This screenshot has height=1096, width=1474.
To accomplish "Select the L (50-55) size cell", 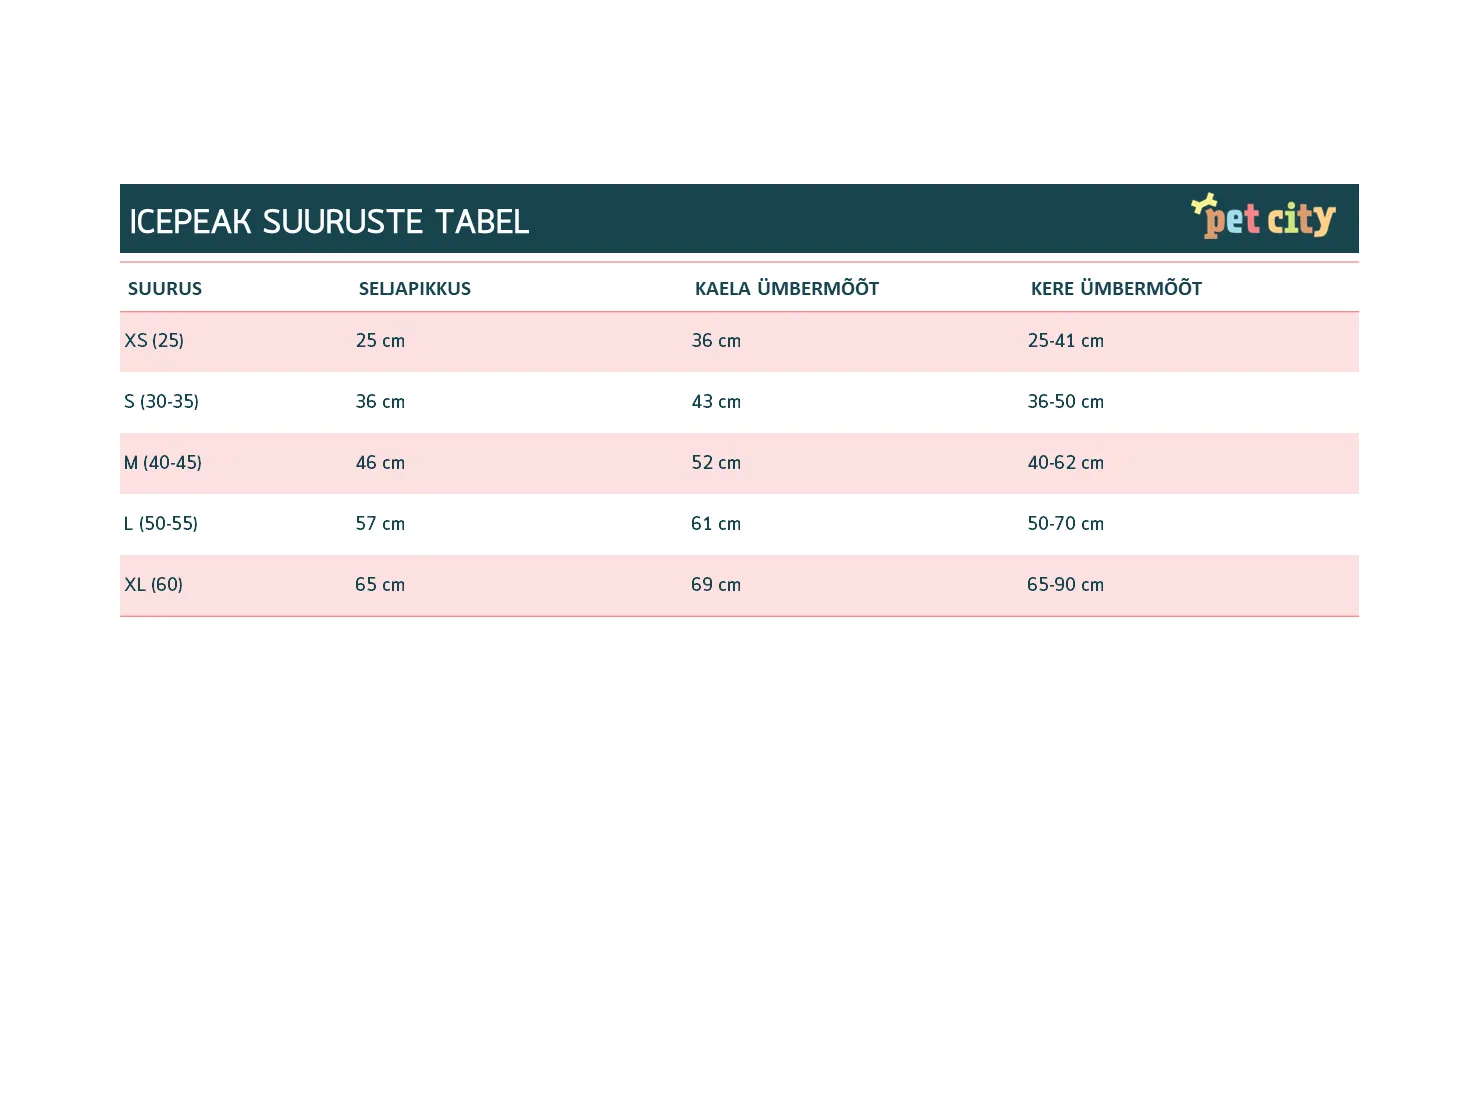I will click(161, 523).
